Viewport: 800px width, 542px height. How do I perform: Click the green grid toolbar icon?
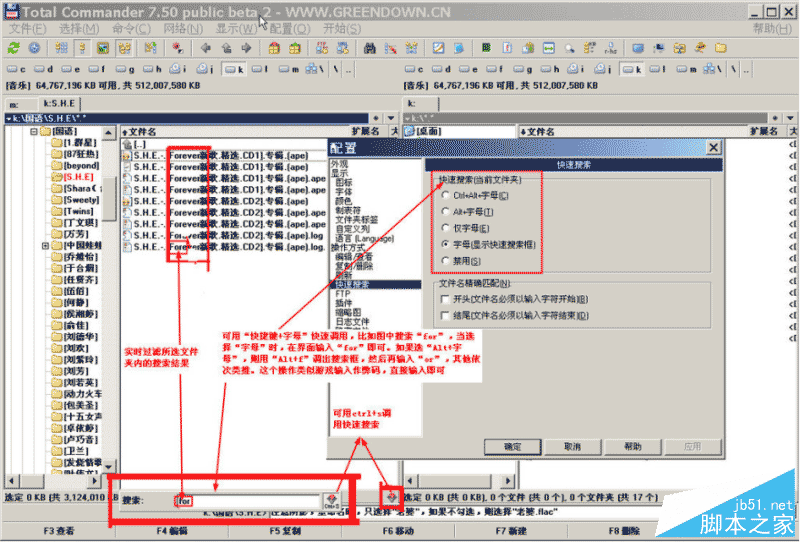click(x=486, y=48)
